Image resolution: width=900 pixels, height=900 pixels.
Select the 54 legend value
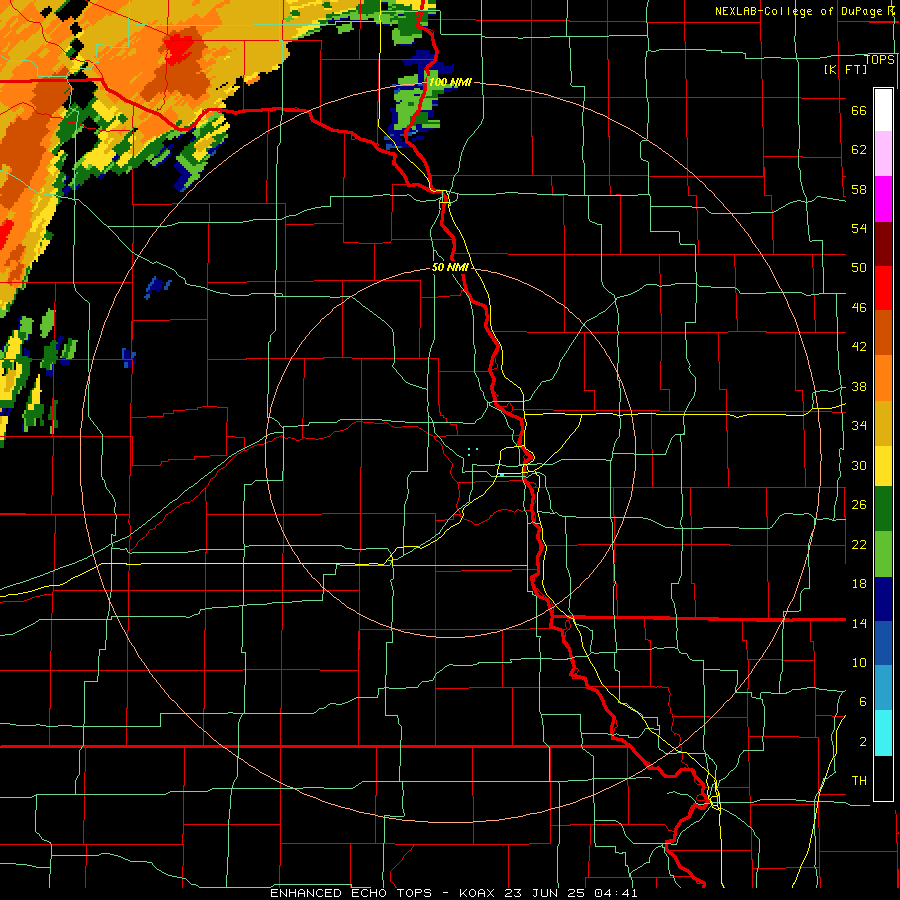(859, 229)
